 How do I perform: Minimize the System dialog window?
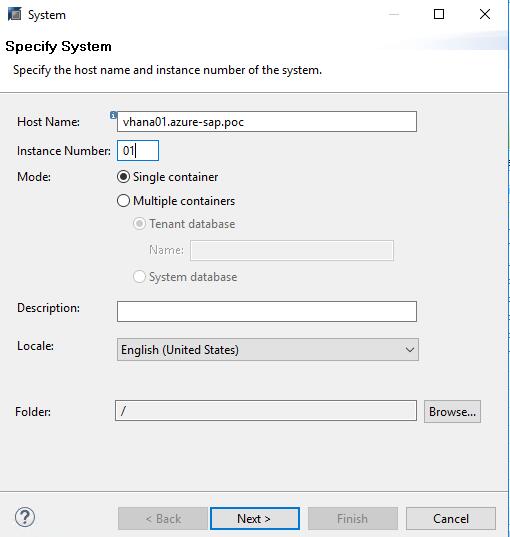[394, 14]
